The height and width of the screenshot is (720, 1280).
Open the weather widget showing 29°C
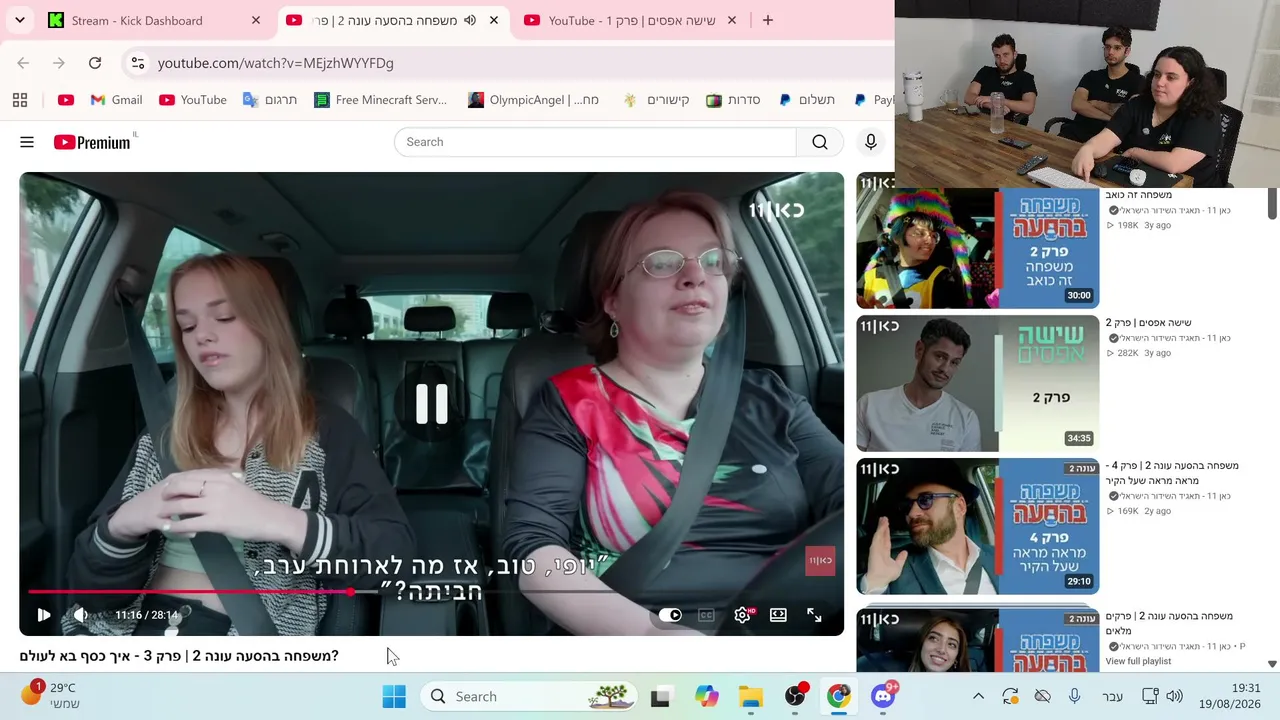coord(52,696)
